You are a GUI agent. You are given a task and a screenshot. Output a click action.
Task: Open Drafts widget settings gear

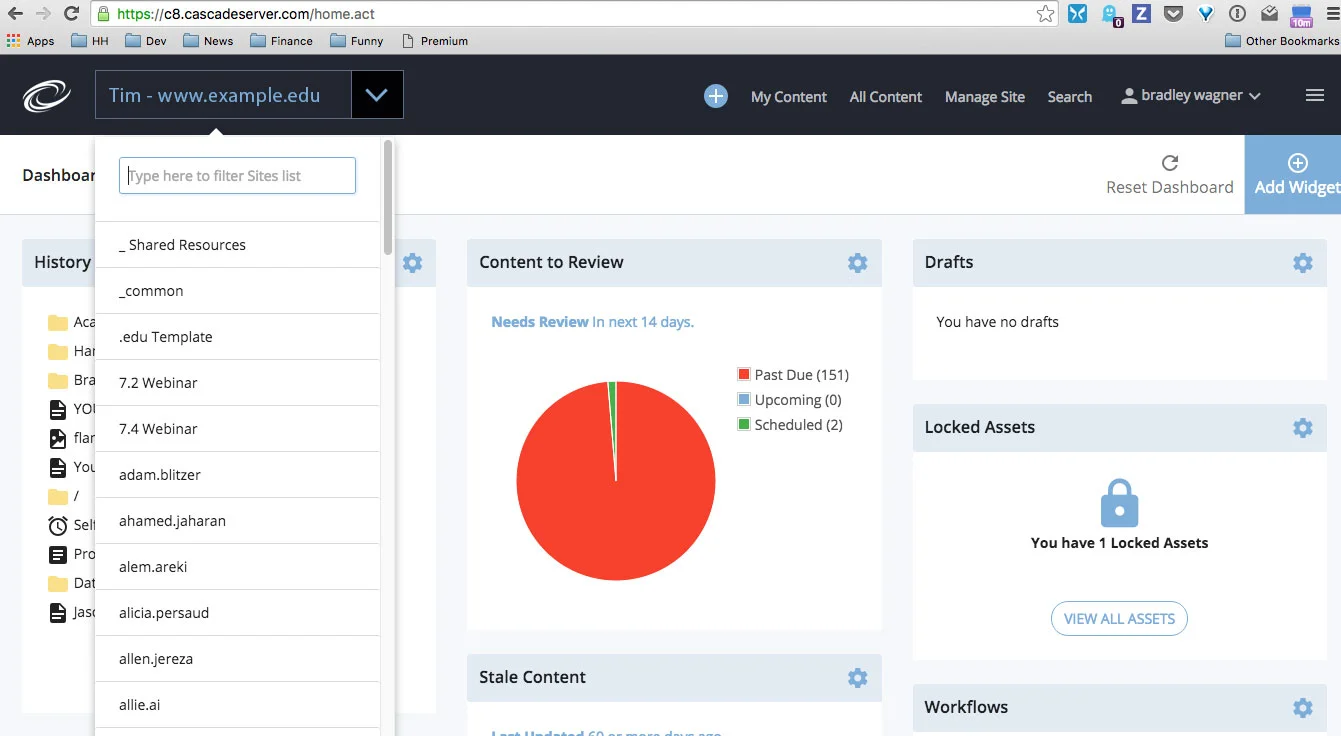coord(1303,263)
